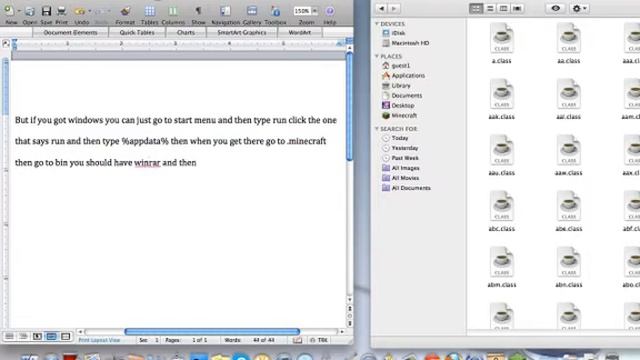Open the Navigation pane icon
The image size is (640, 360).
pos(225,11)
